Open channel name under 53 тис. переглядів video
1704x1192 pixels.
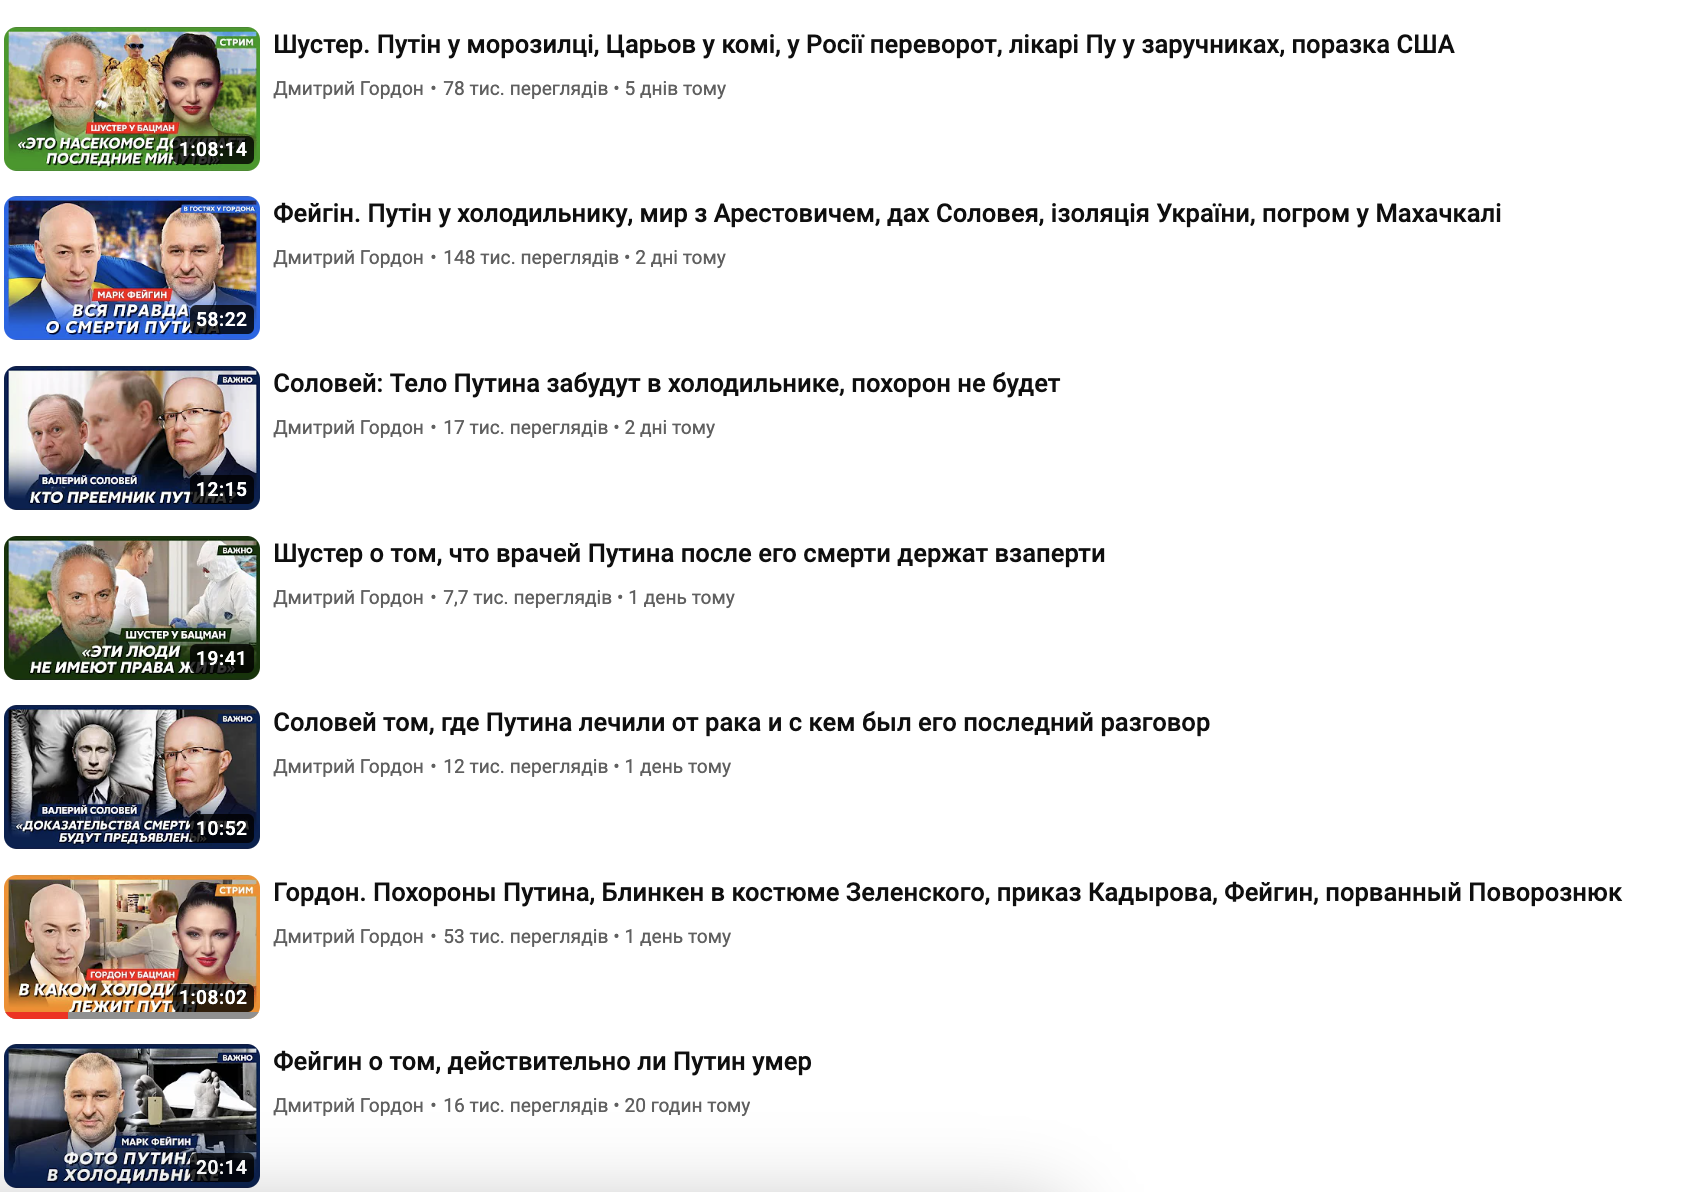pyautogui.click(x=348, y=937)
